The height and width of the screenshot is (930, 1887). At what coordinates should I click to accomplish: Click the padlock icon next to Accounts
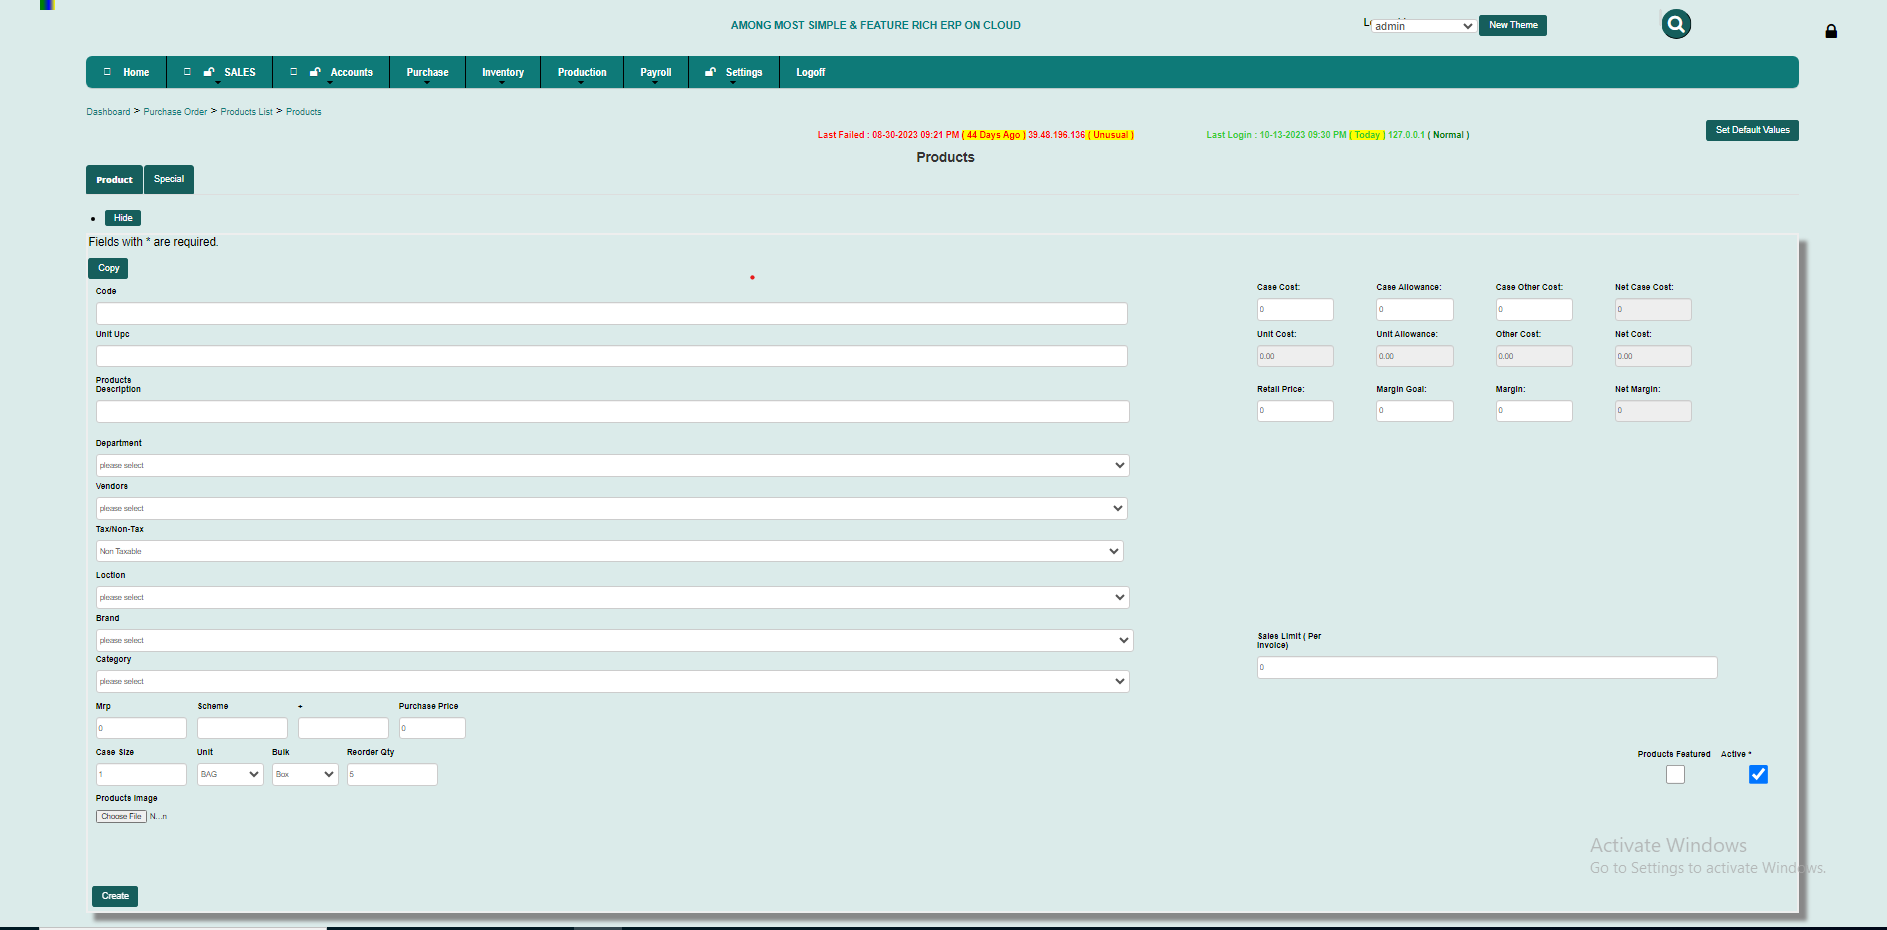314,71
